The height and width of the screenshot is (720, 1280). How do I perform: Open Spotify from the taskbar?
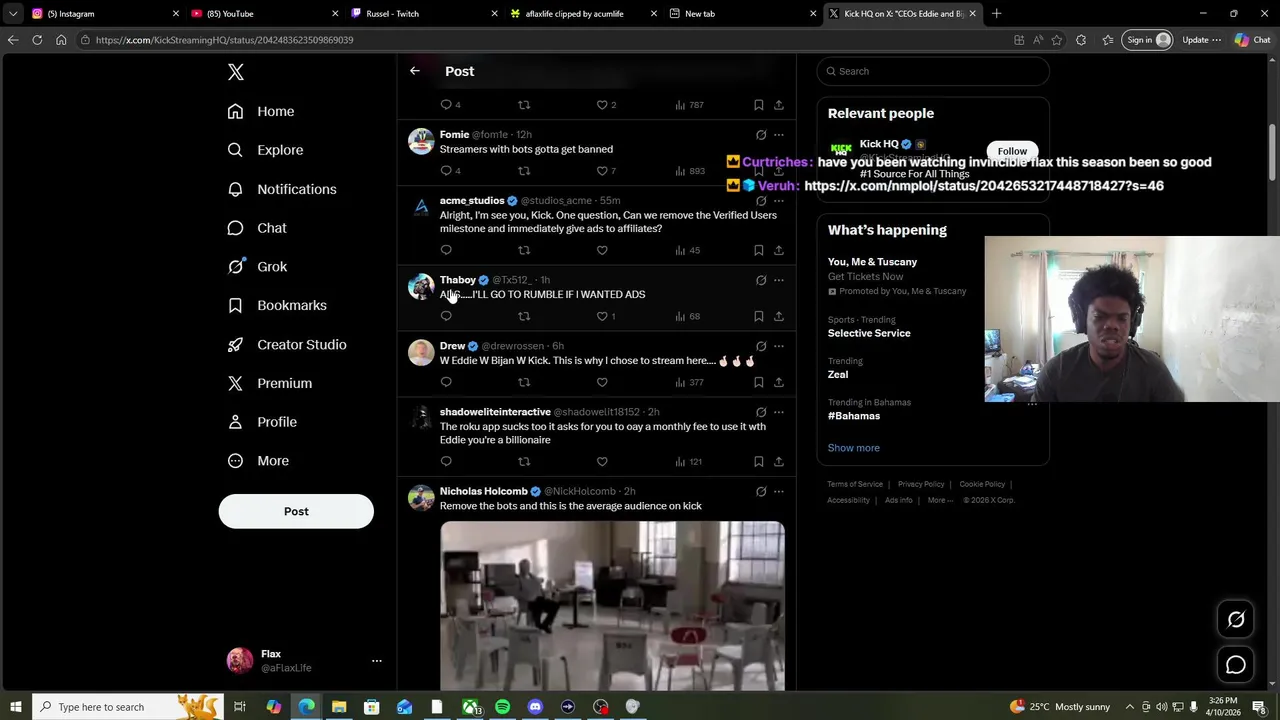coord(502,707)
